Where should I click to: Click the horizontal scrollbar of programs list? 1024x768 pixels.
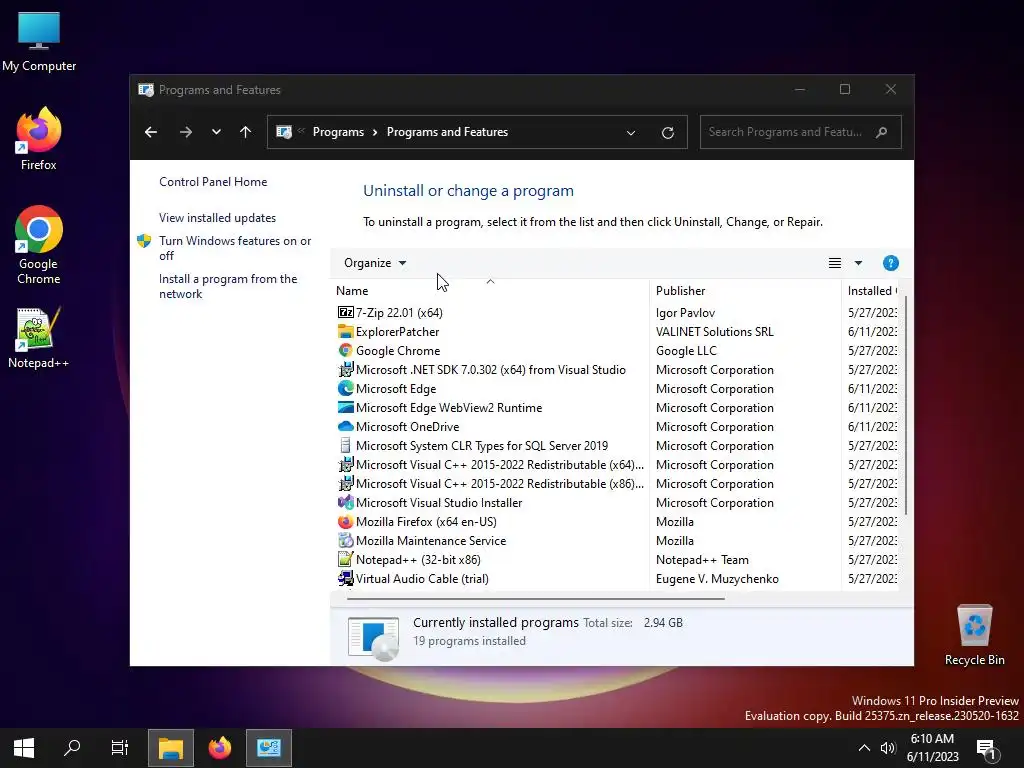536,598
